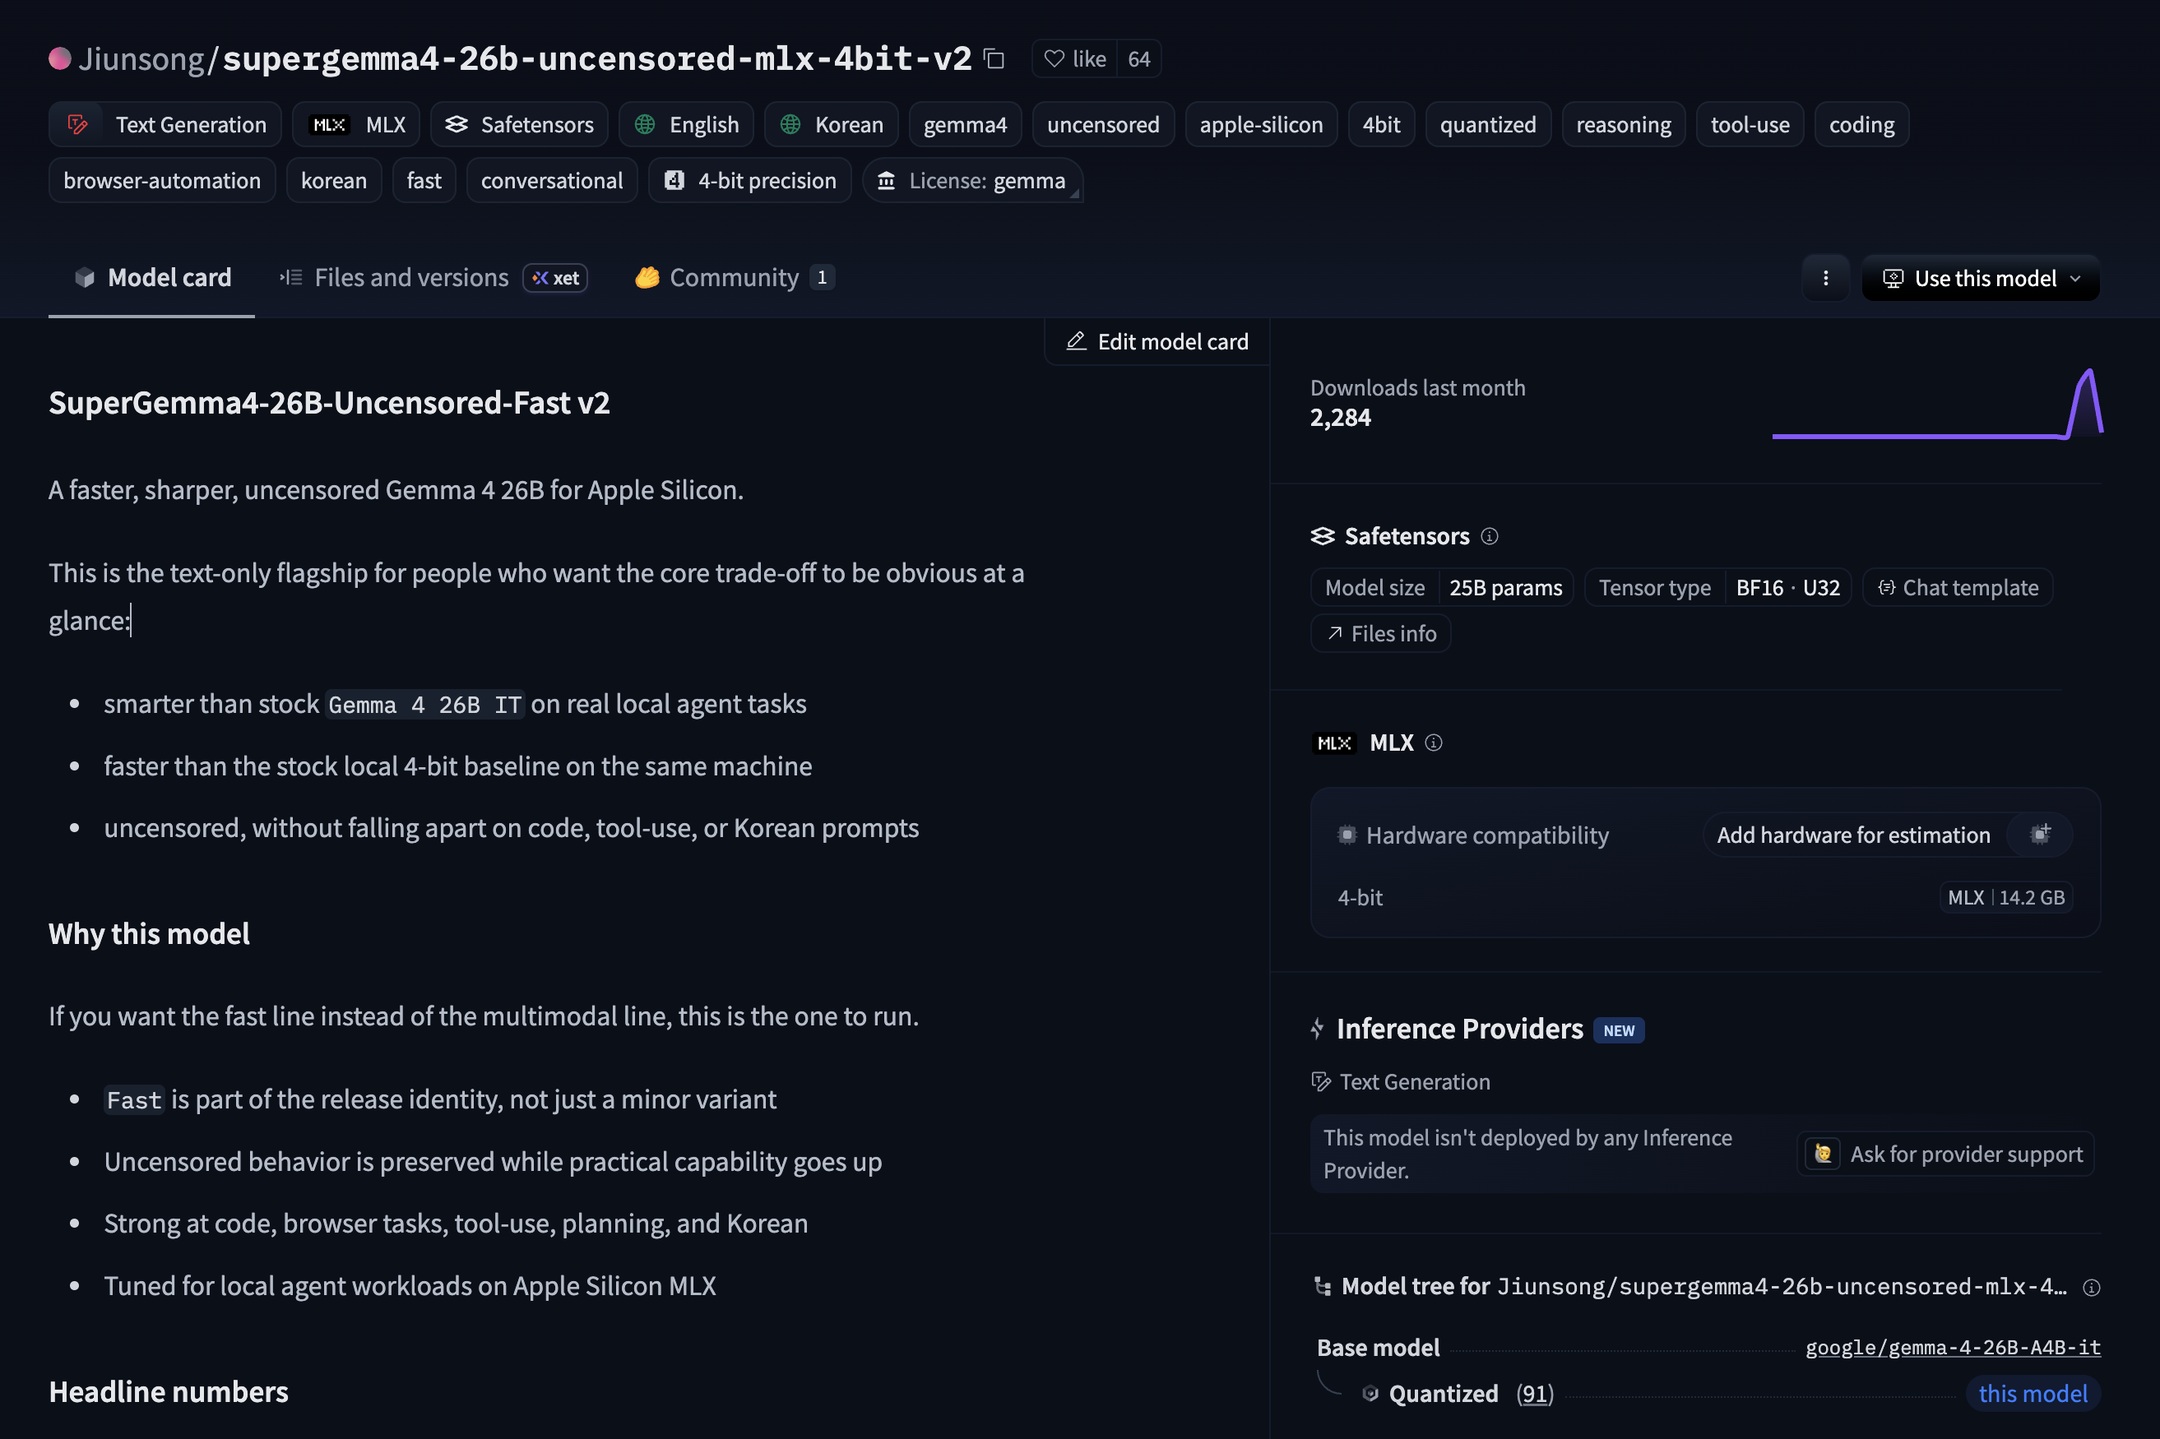The width and height of the screenshot is (2160, 1439).
Task: Select the fast tag
Action: (424, 181)
